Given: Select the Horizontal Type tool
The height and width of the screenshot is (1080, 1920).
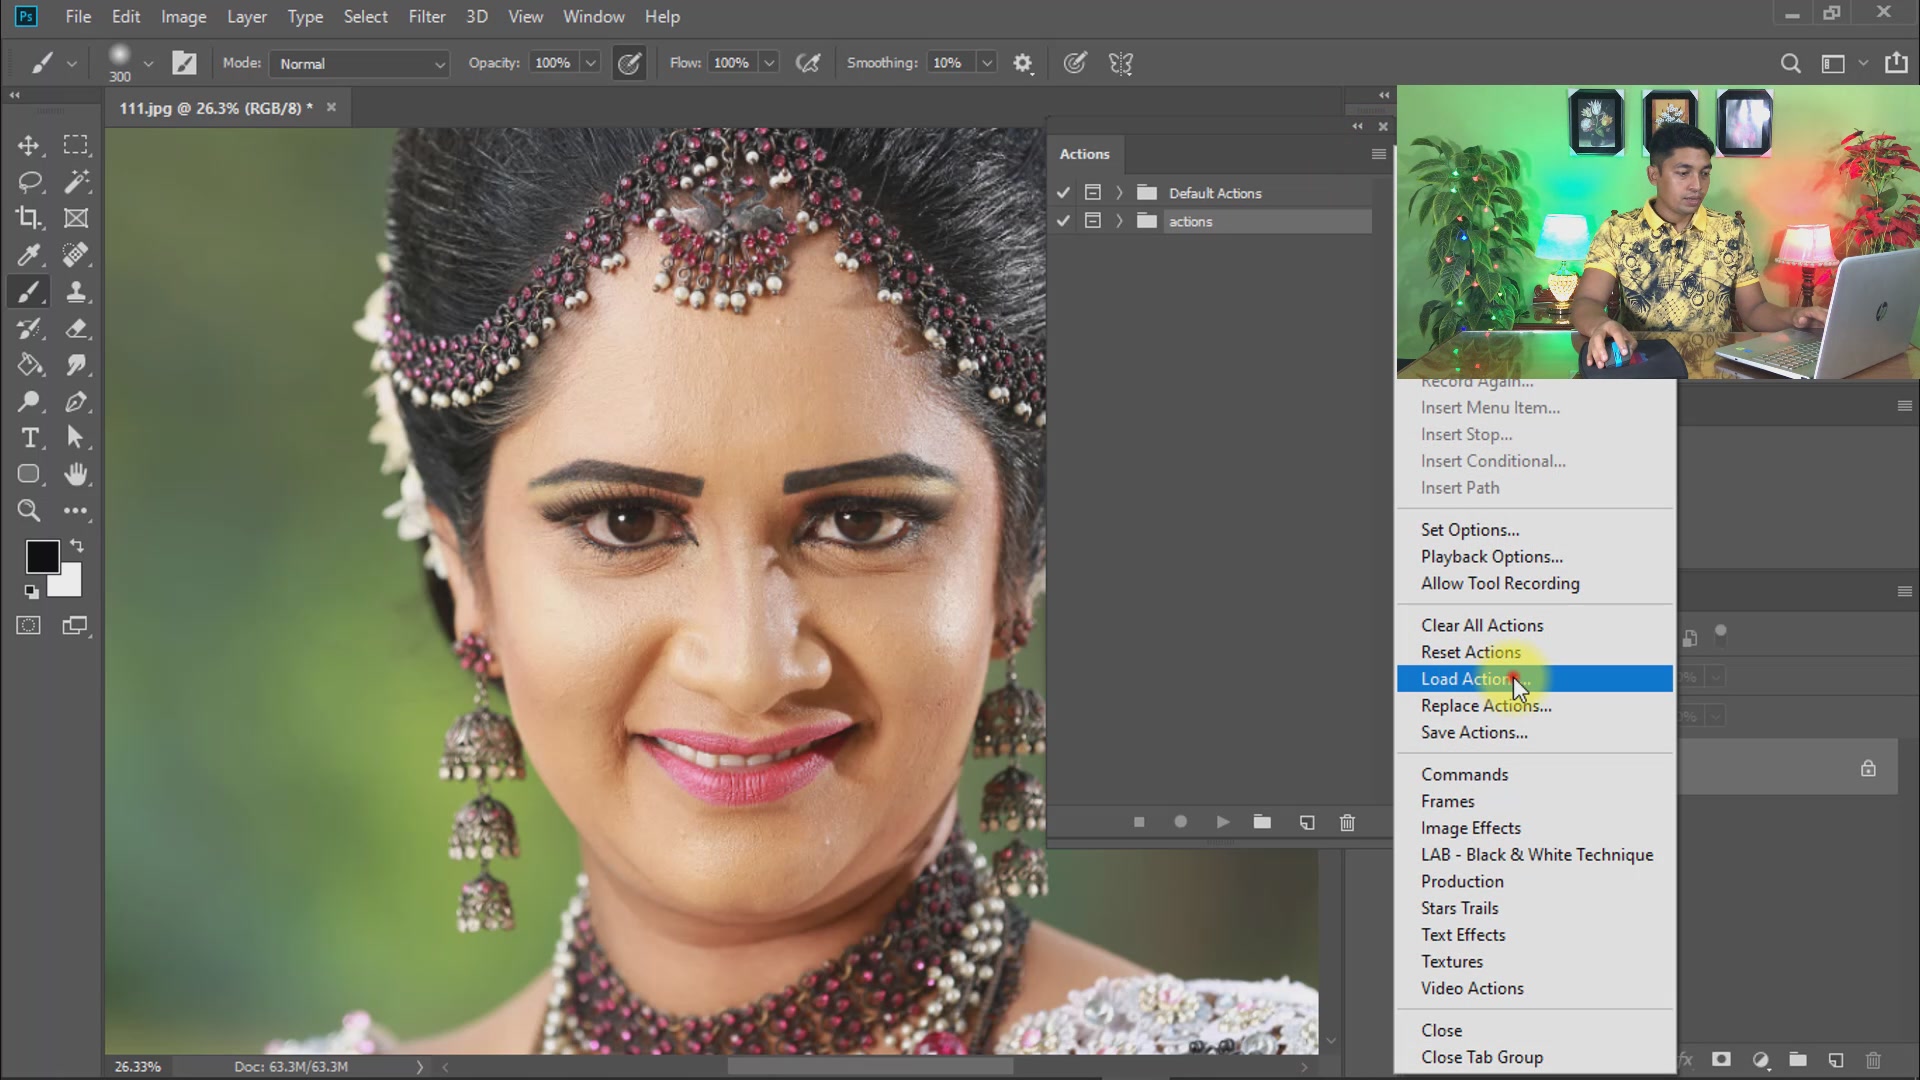Looking at the screenshot, I should 29,438.
